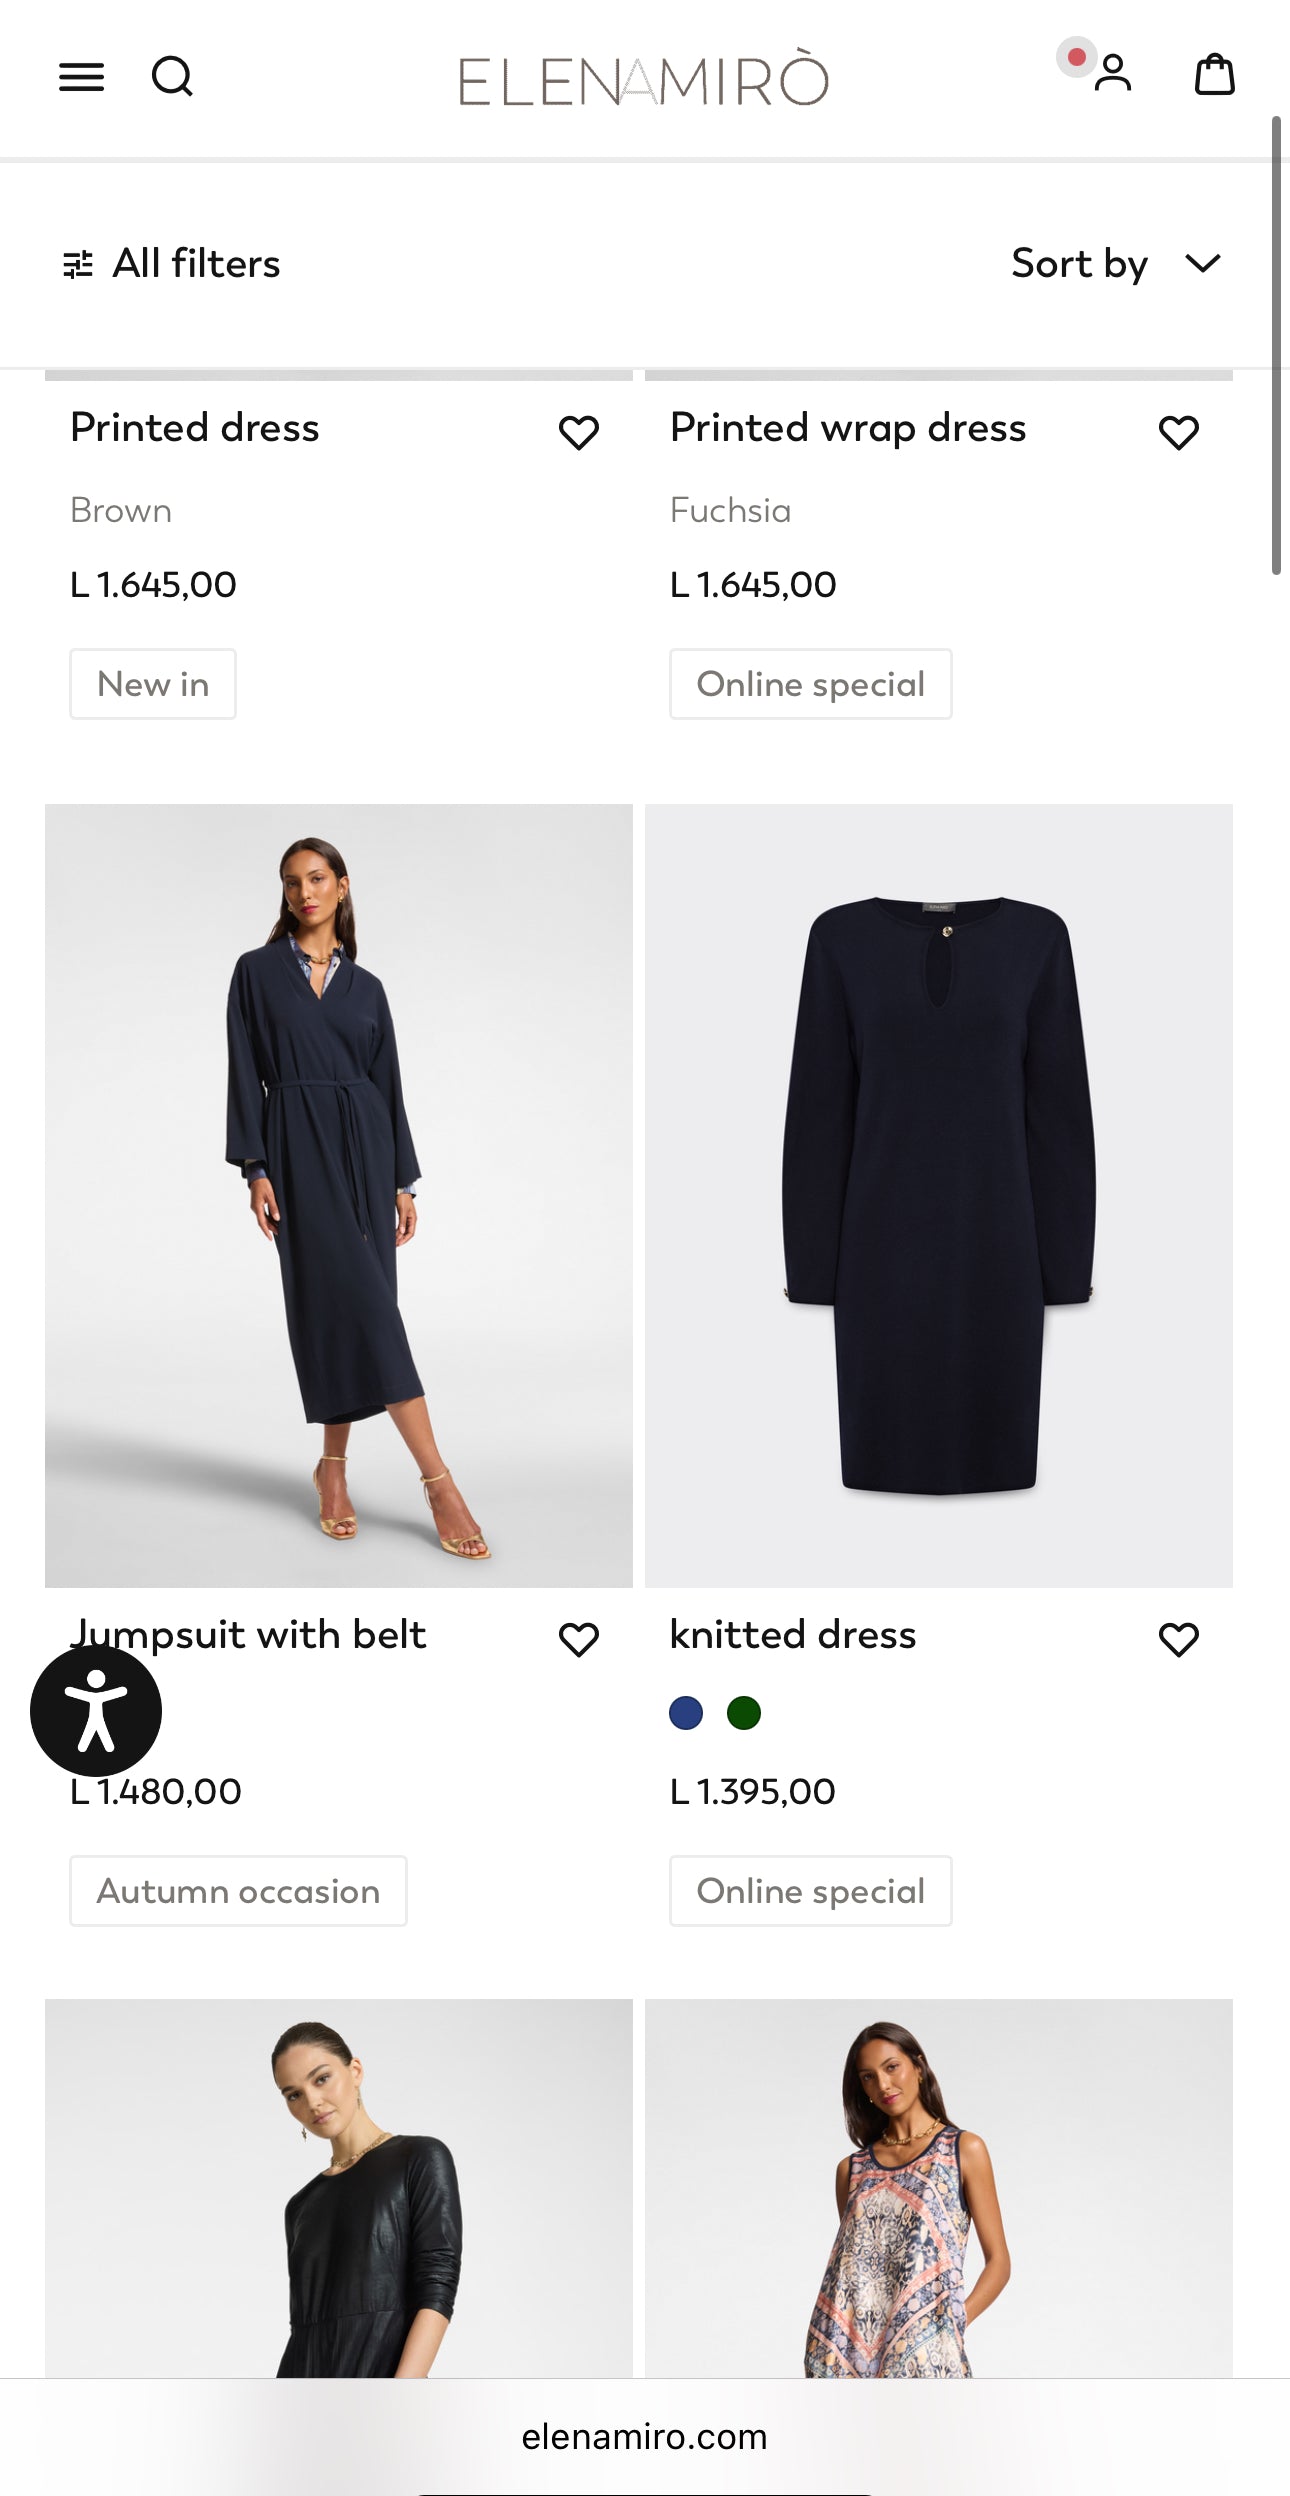Go to the Elena Mirò logo homepage
The image size is (1290, 2496).
click(644, 80)
